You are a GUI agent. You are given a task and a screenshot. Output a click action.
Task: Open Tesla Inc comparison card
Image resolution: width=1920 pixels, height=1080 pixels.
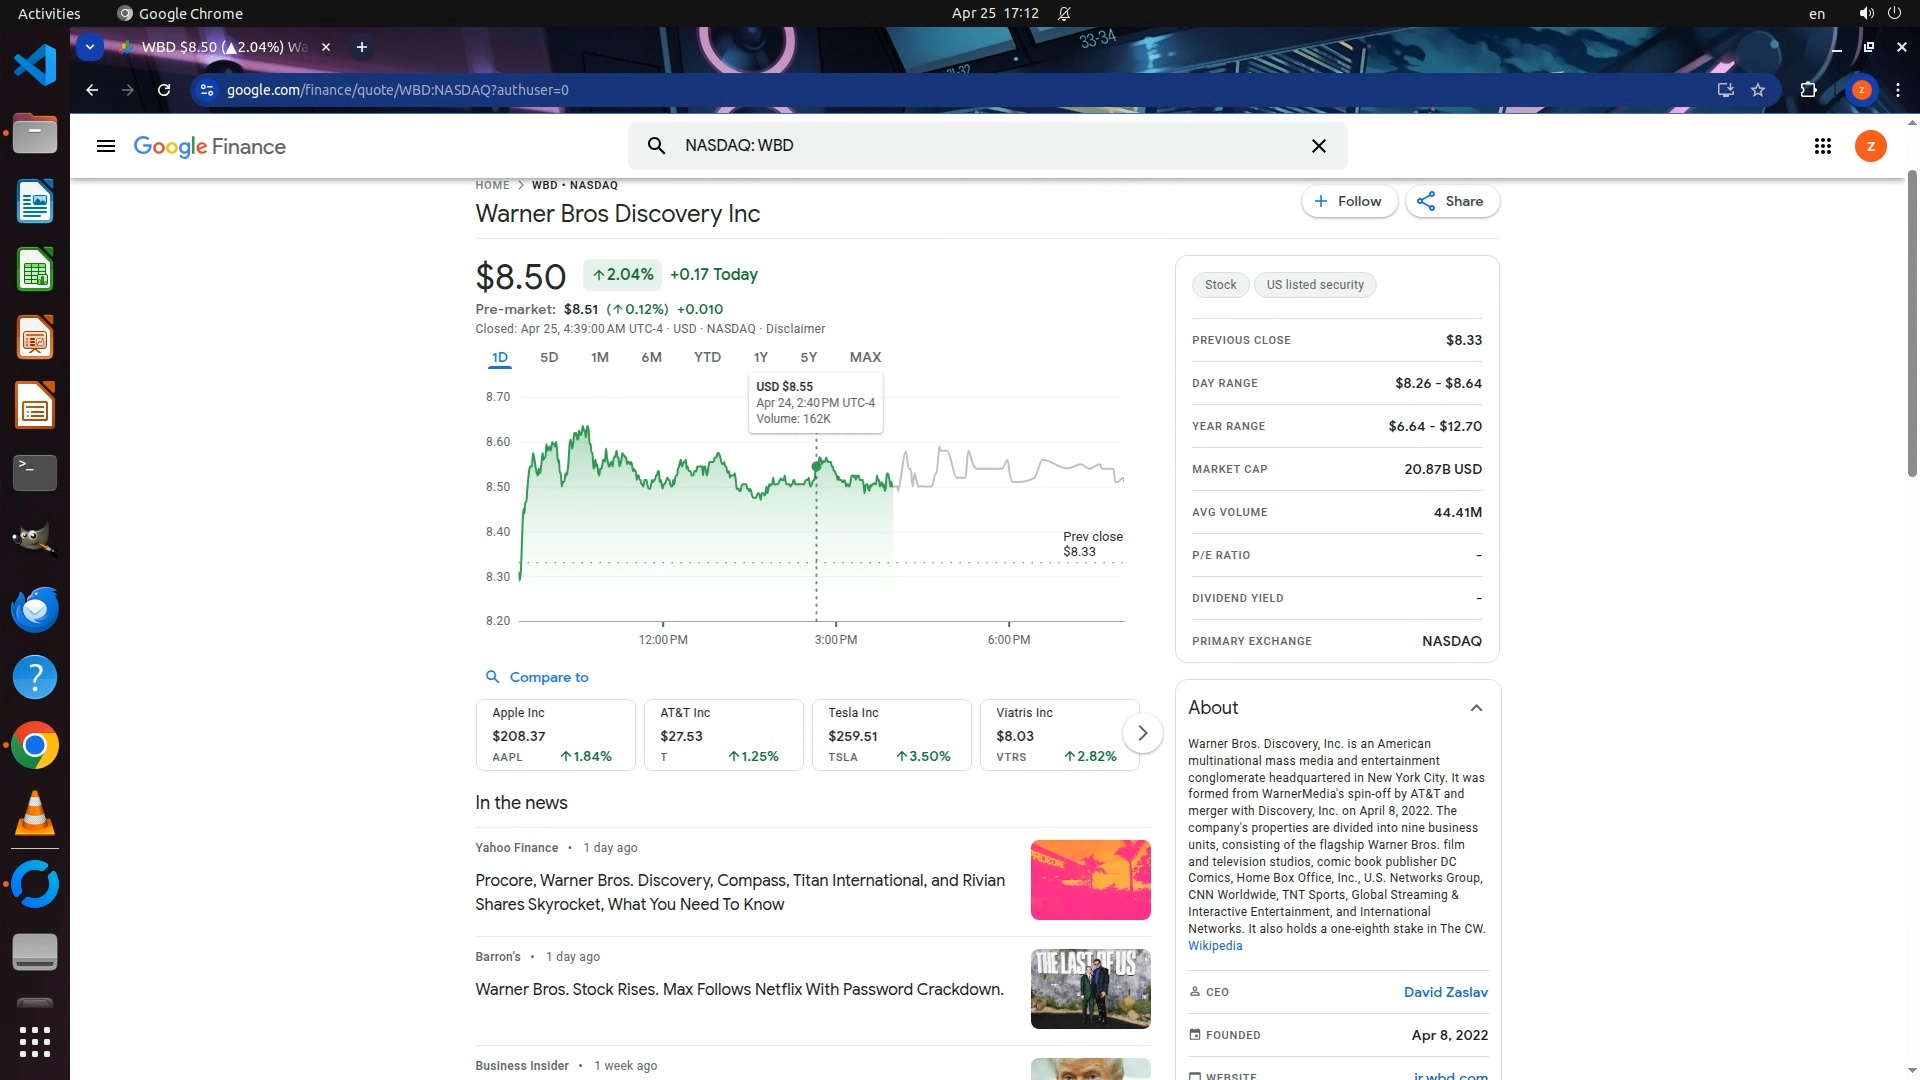(x=890, y=735)
